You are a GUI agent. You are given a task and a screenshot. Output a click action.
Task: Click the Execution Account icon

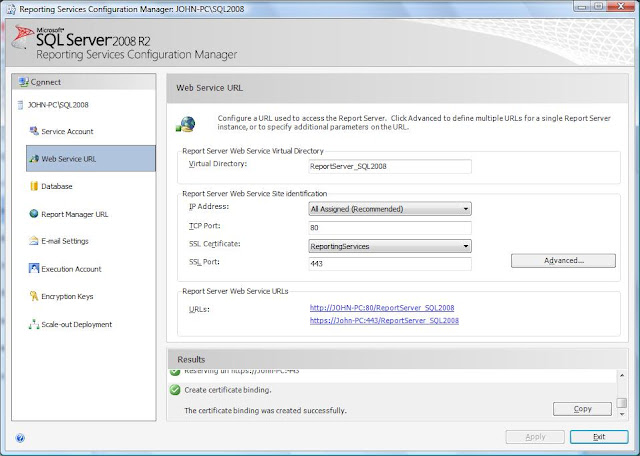coord(34,268)
